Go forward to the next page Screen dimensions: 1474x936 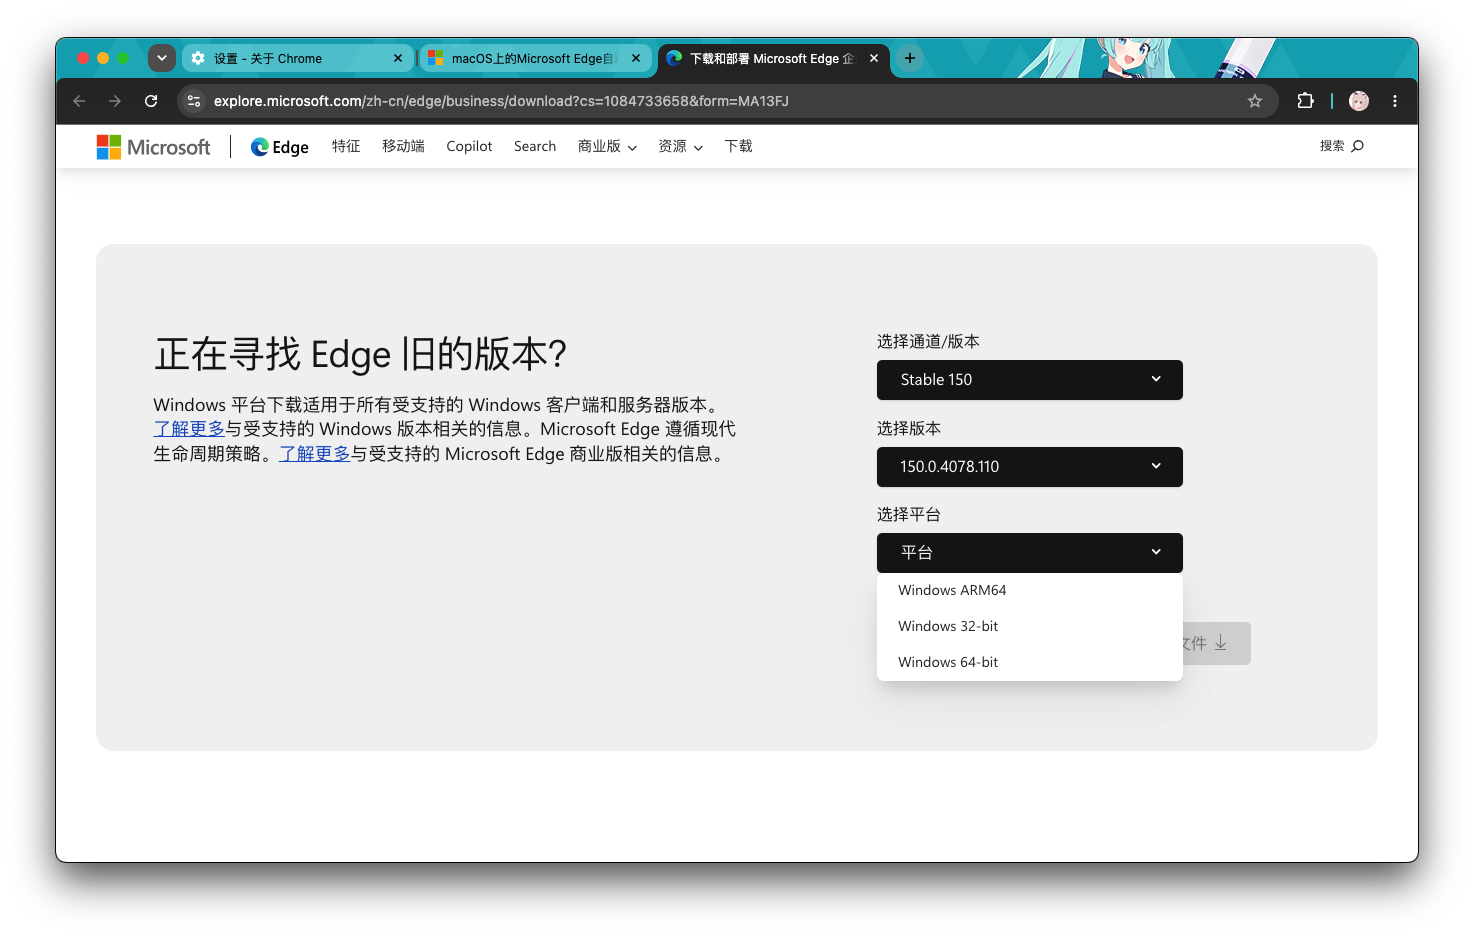click(115, 101)
